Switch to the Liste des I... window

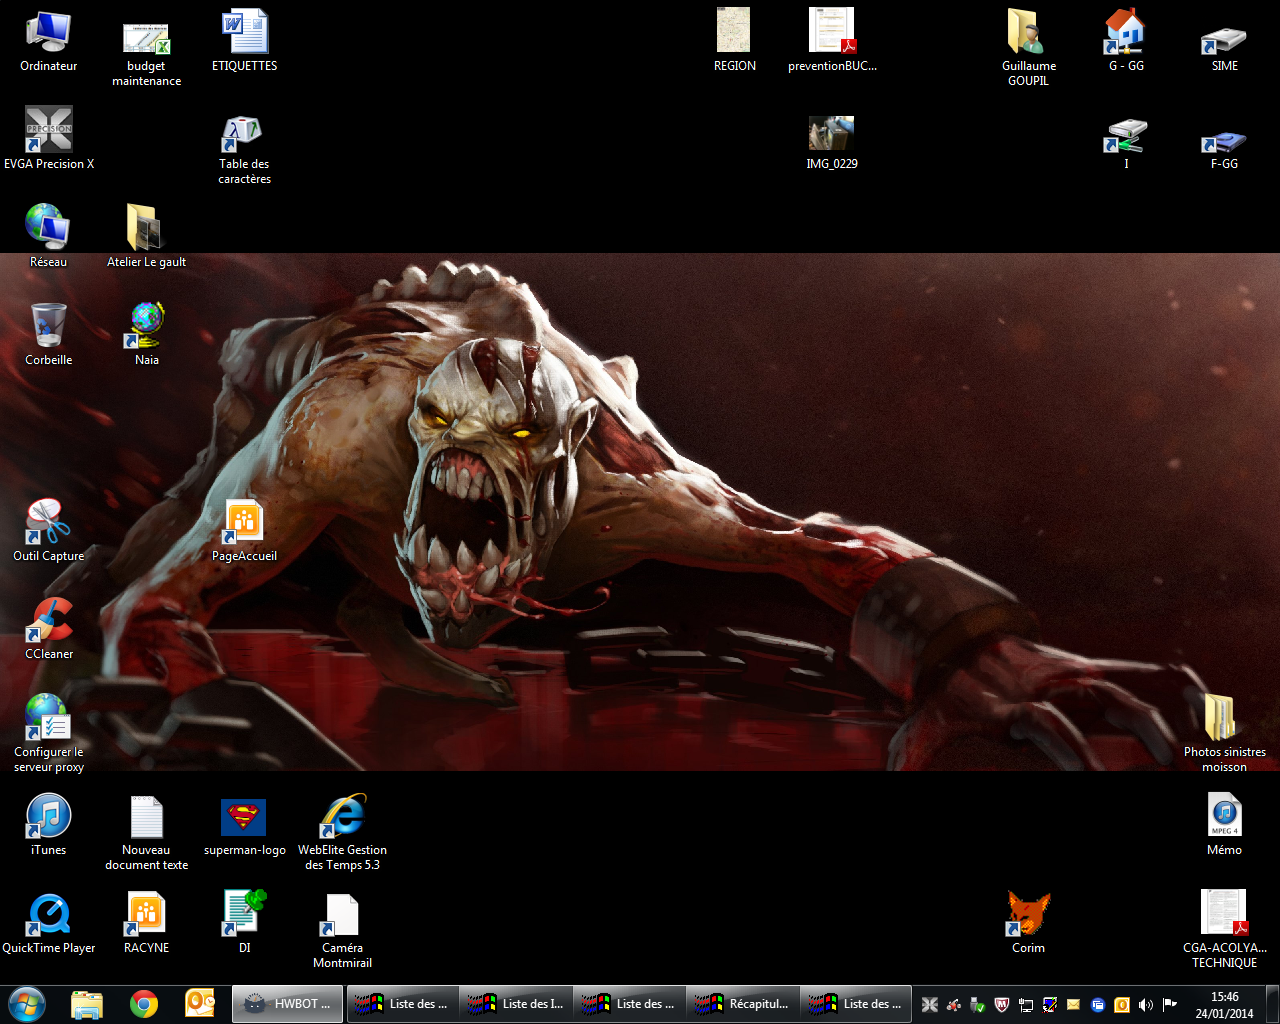(516, 1004)
